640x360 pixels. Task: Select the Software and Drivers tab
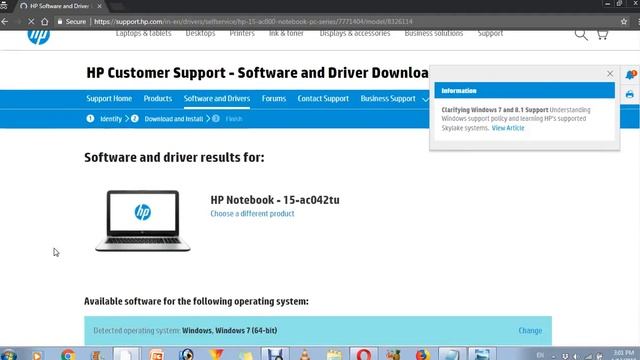(x=217, y=99)
